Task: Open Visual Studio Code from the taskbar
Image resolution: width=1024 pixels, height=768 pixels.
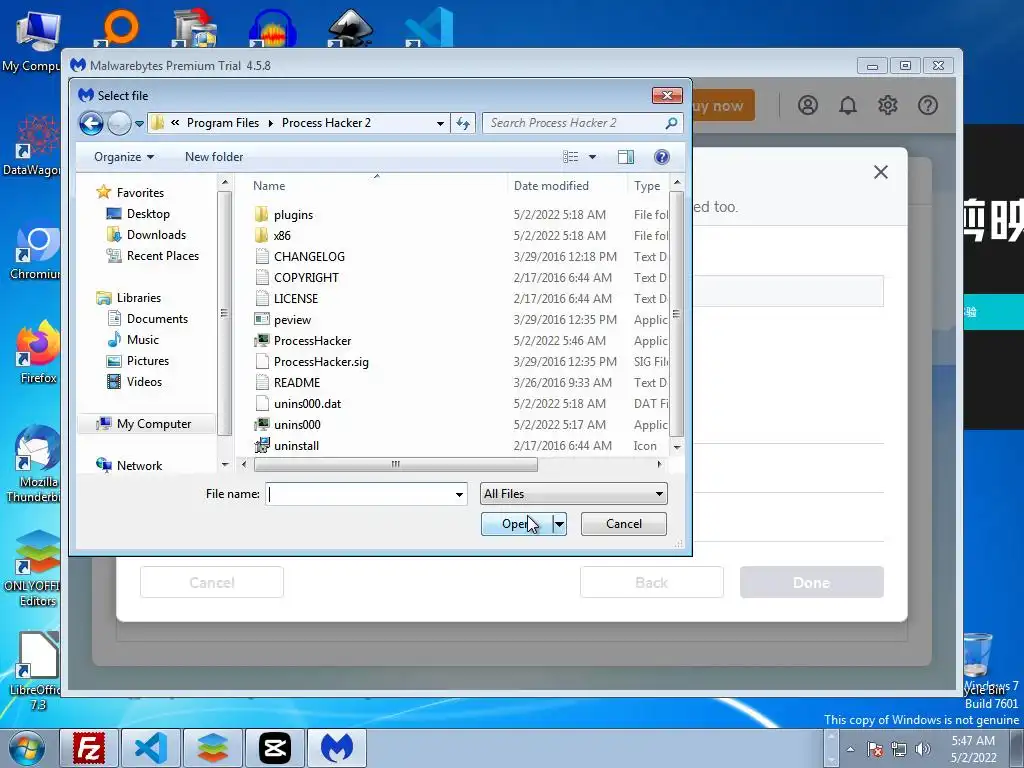Action: (x=151, y=748)
